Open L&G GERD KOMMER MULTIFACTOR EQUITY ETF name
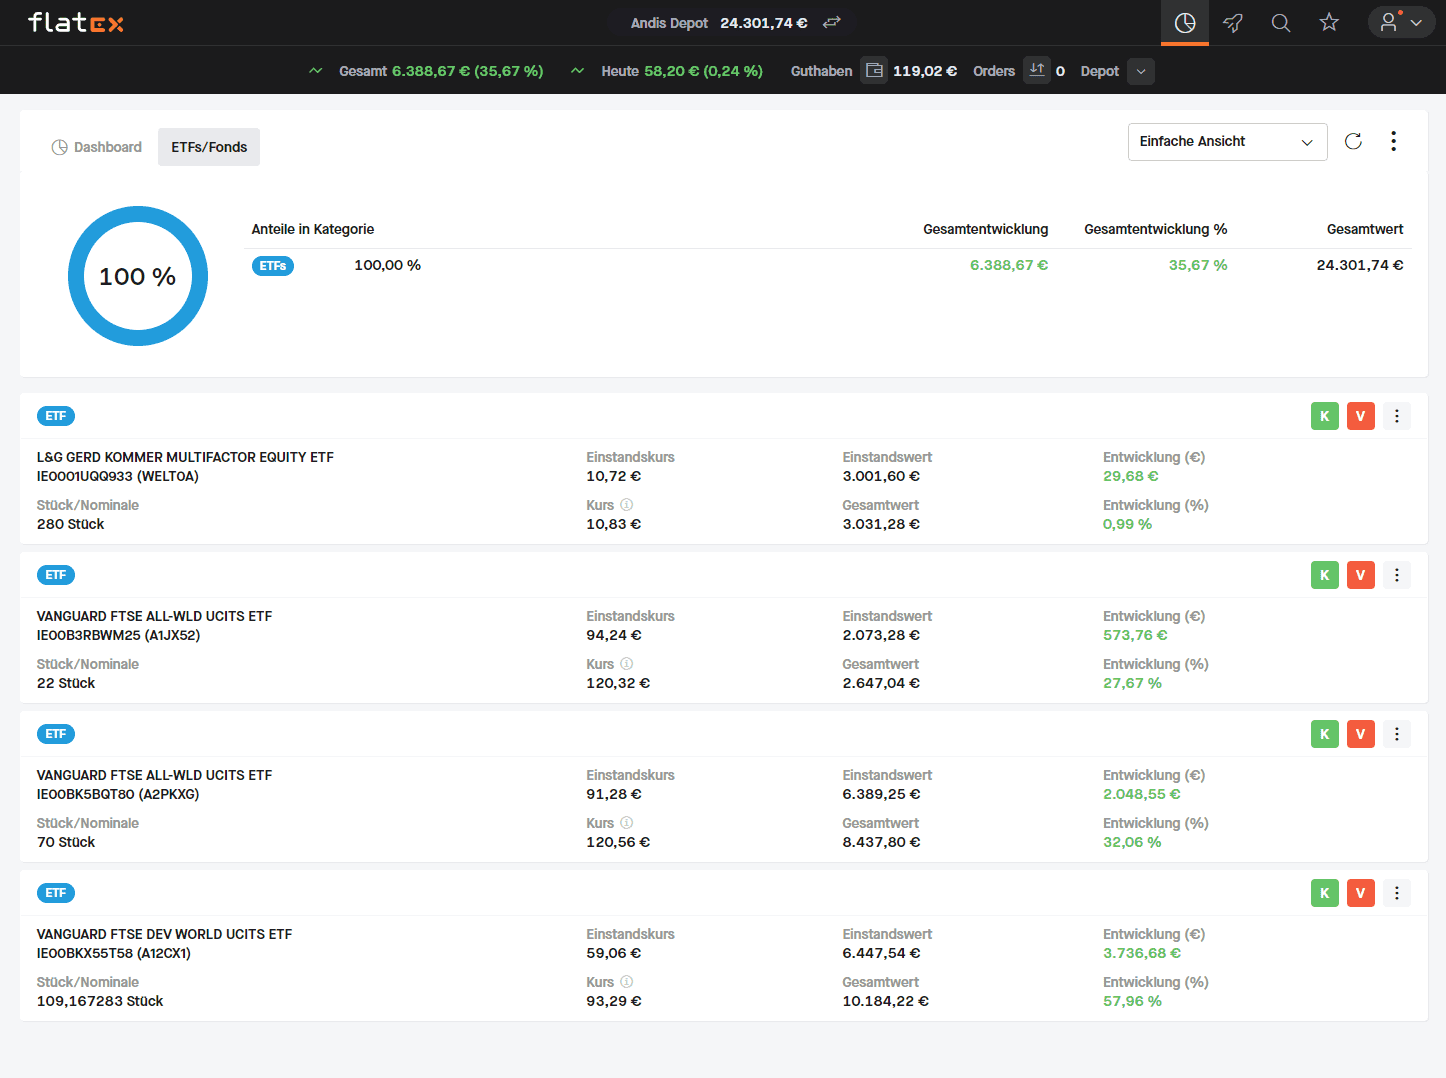The width and height of the screenshot is (1446, 1078). point(185,457)
